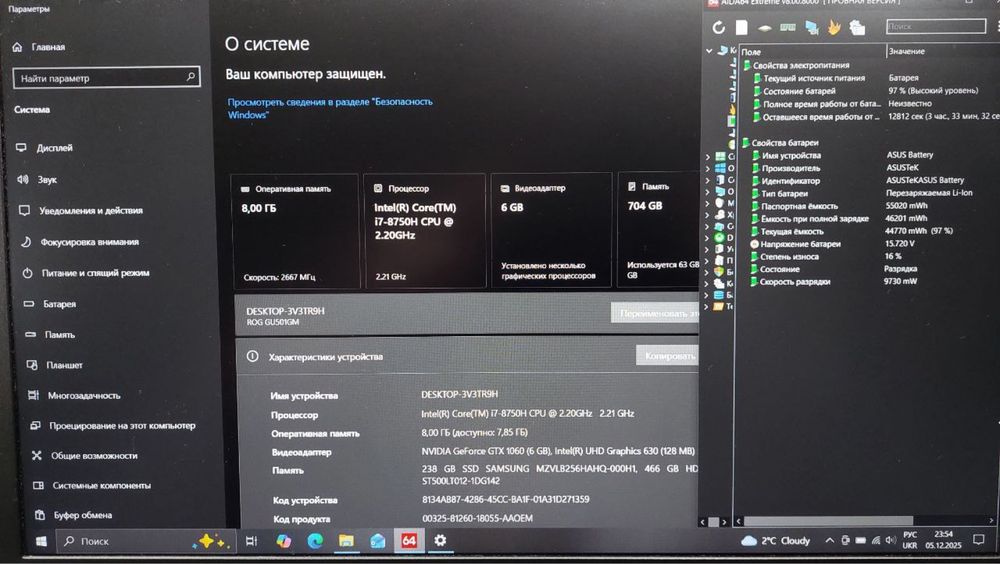Click the Копировать button

(668, 355)
